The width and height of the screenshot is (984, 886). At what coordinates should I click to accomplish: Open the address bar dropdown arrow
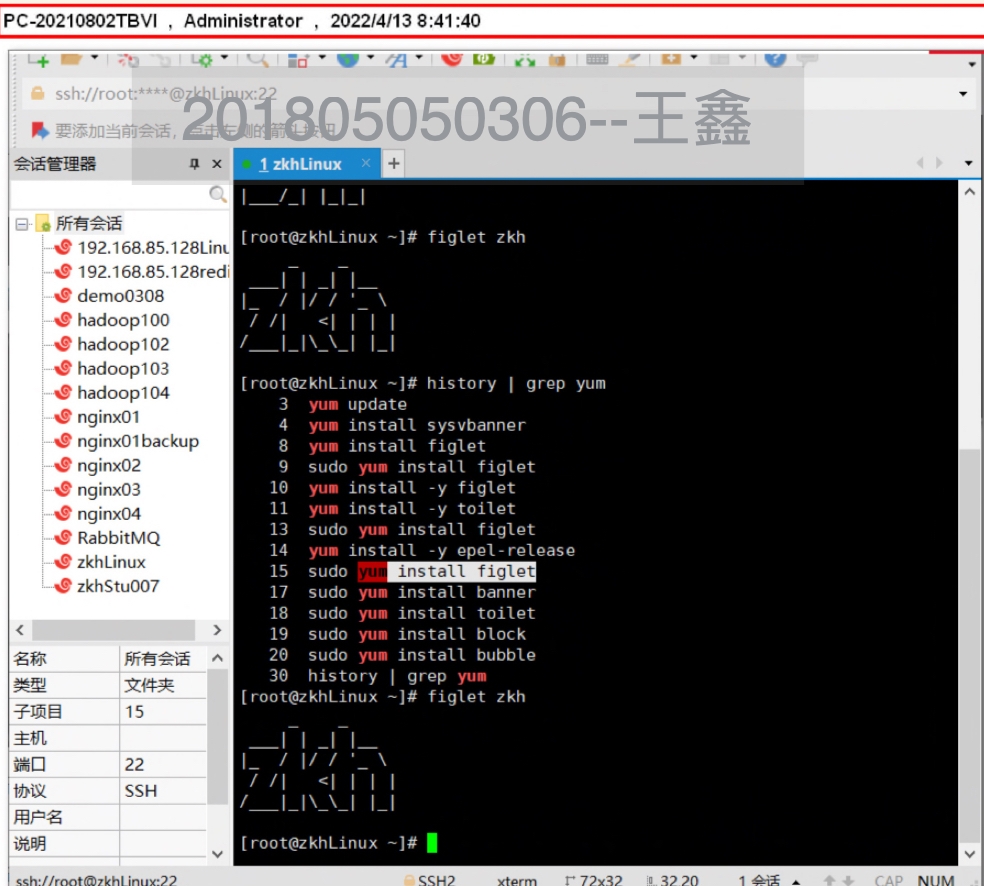pyautogui.click(x=963, y=94)
